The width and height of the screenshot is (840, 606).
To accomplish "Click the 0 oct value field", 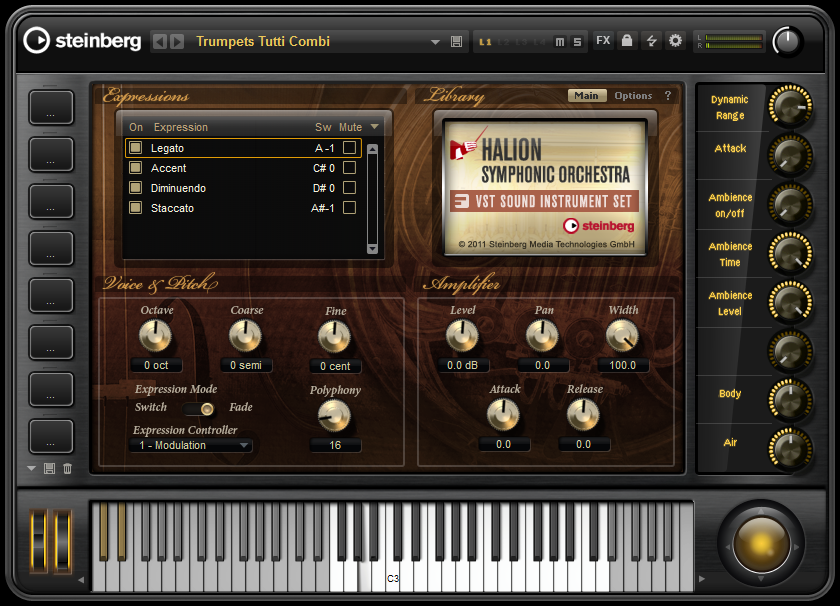I will [x=156, y=365].
